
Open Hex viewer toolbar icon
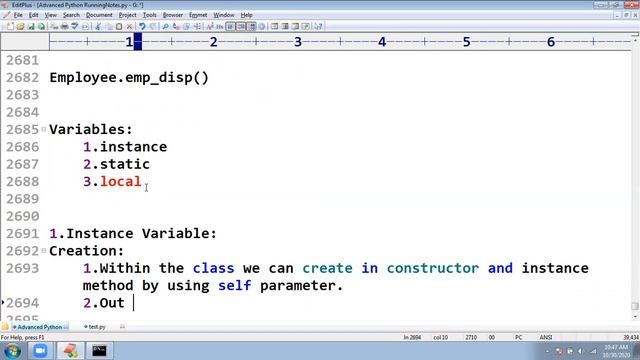coord(220,27)
